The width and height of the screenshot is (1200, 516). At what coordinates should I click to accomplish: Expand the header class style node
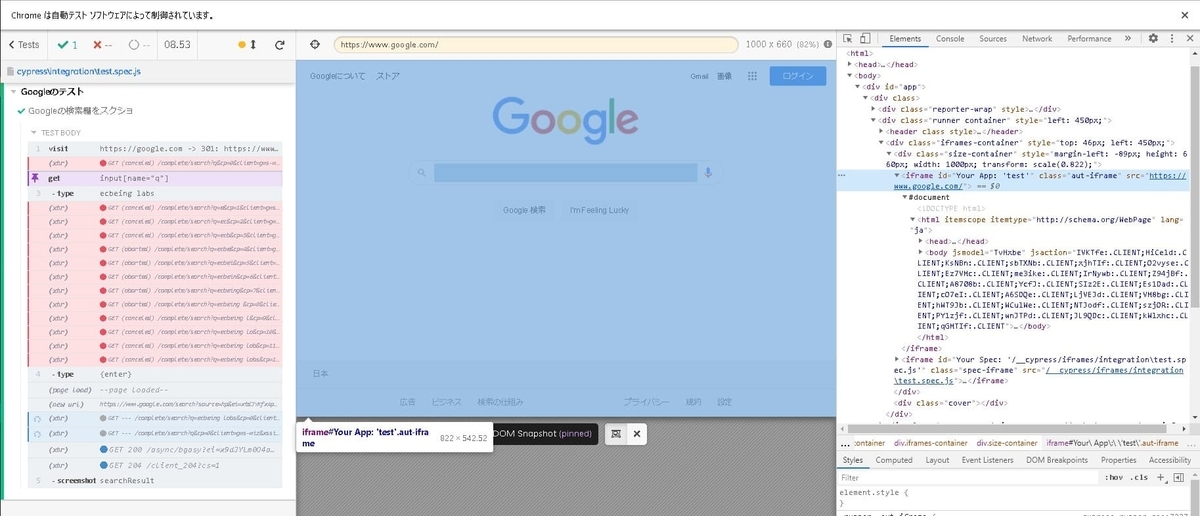click(881, 131)
